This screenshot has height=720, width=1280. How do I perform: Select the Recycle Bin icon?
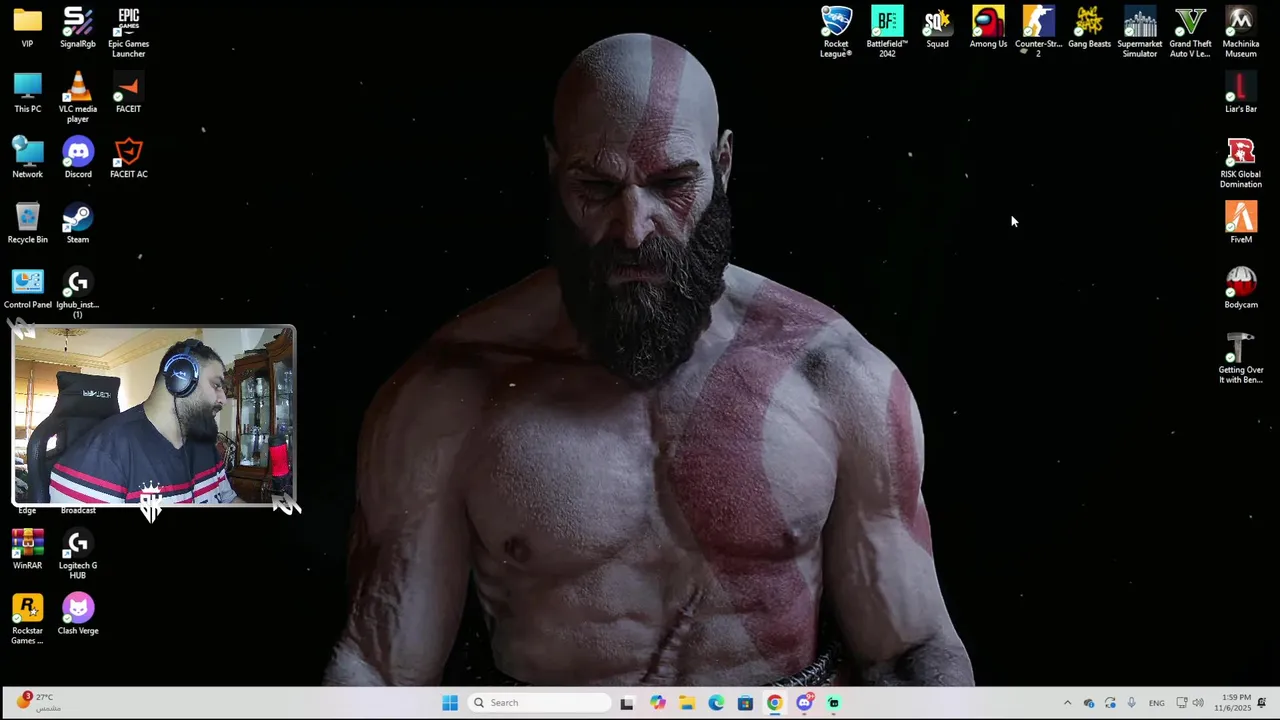tap(27, 223)
